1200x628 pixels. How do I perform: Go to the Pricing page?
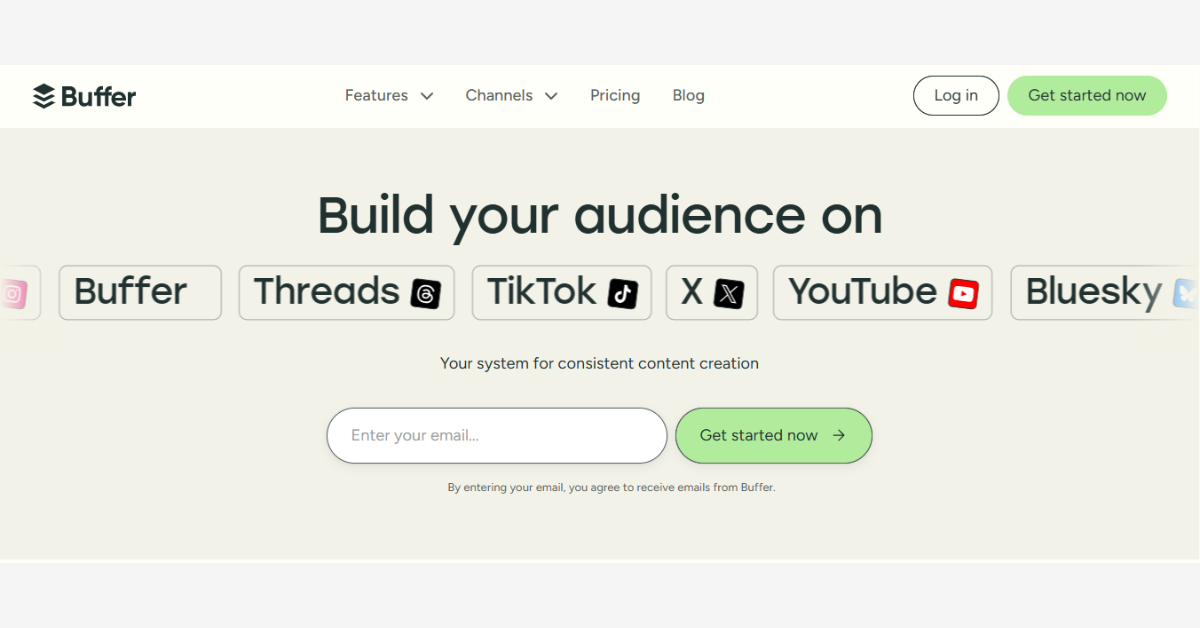click(615, 96)
